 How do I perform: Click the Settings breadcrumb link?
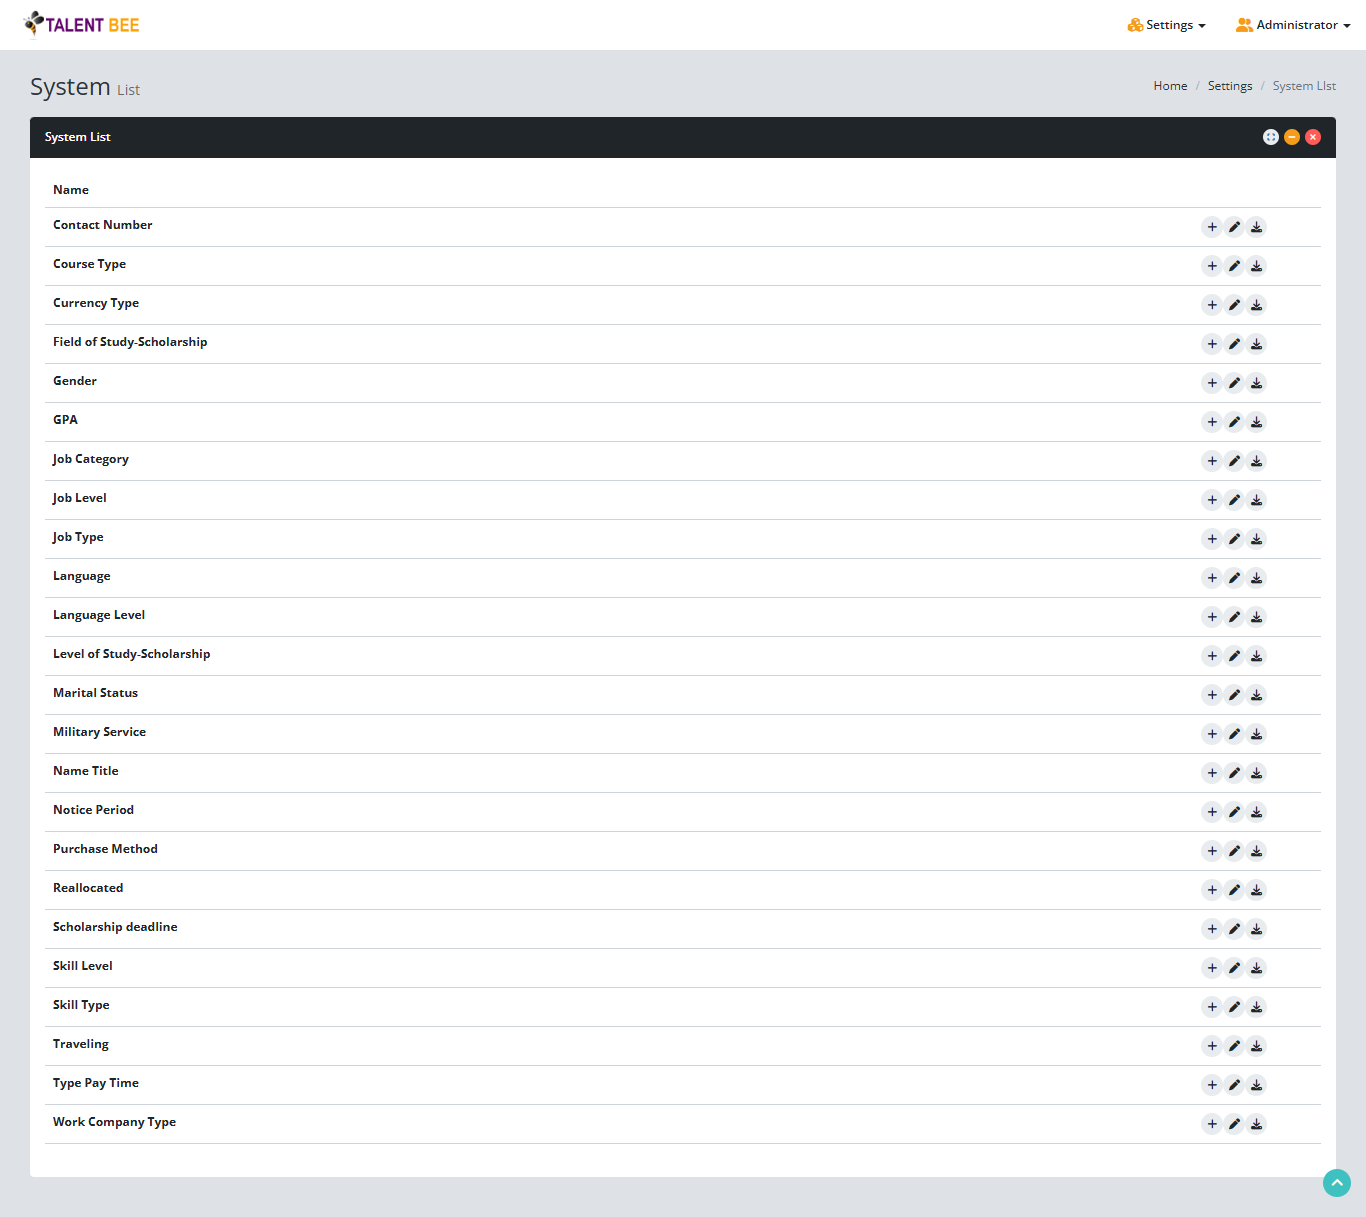[x=1229, y=86]
